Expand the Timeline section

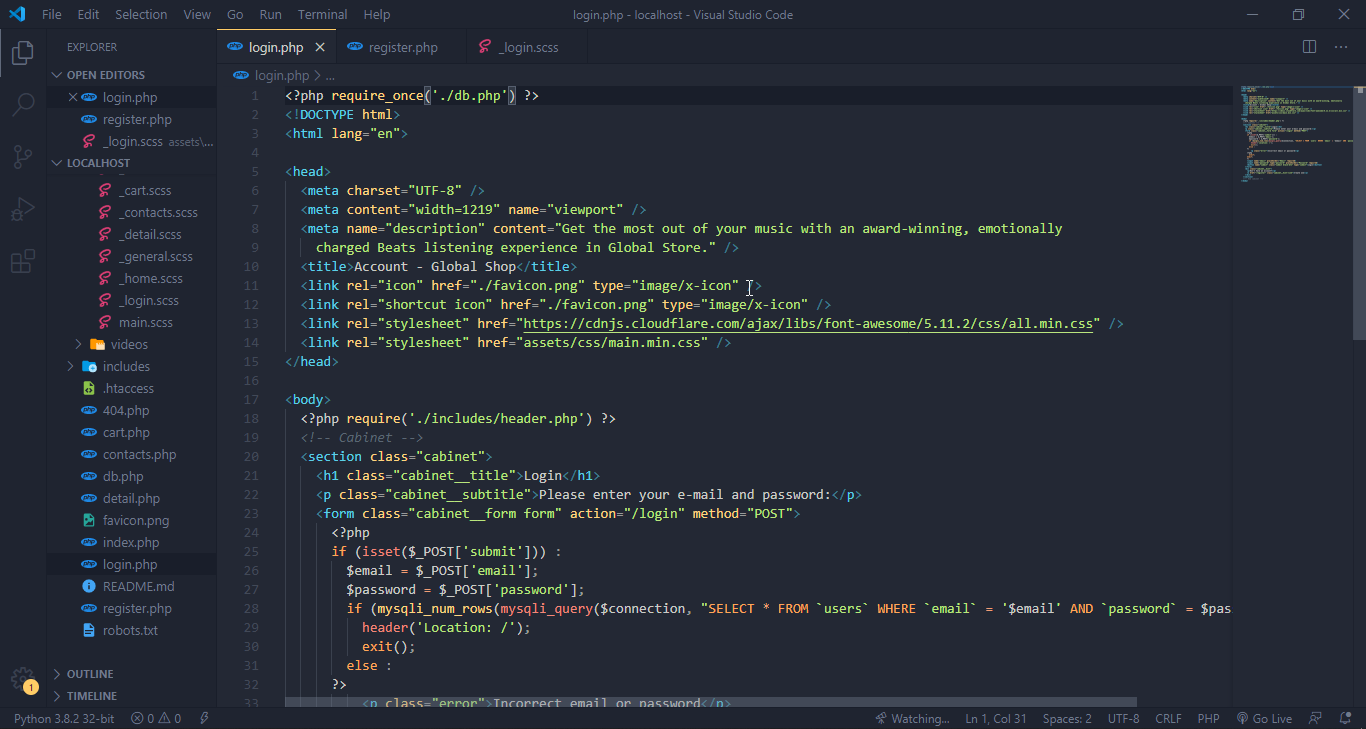click(131, 696)
